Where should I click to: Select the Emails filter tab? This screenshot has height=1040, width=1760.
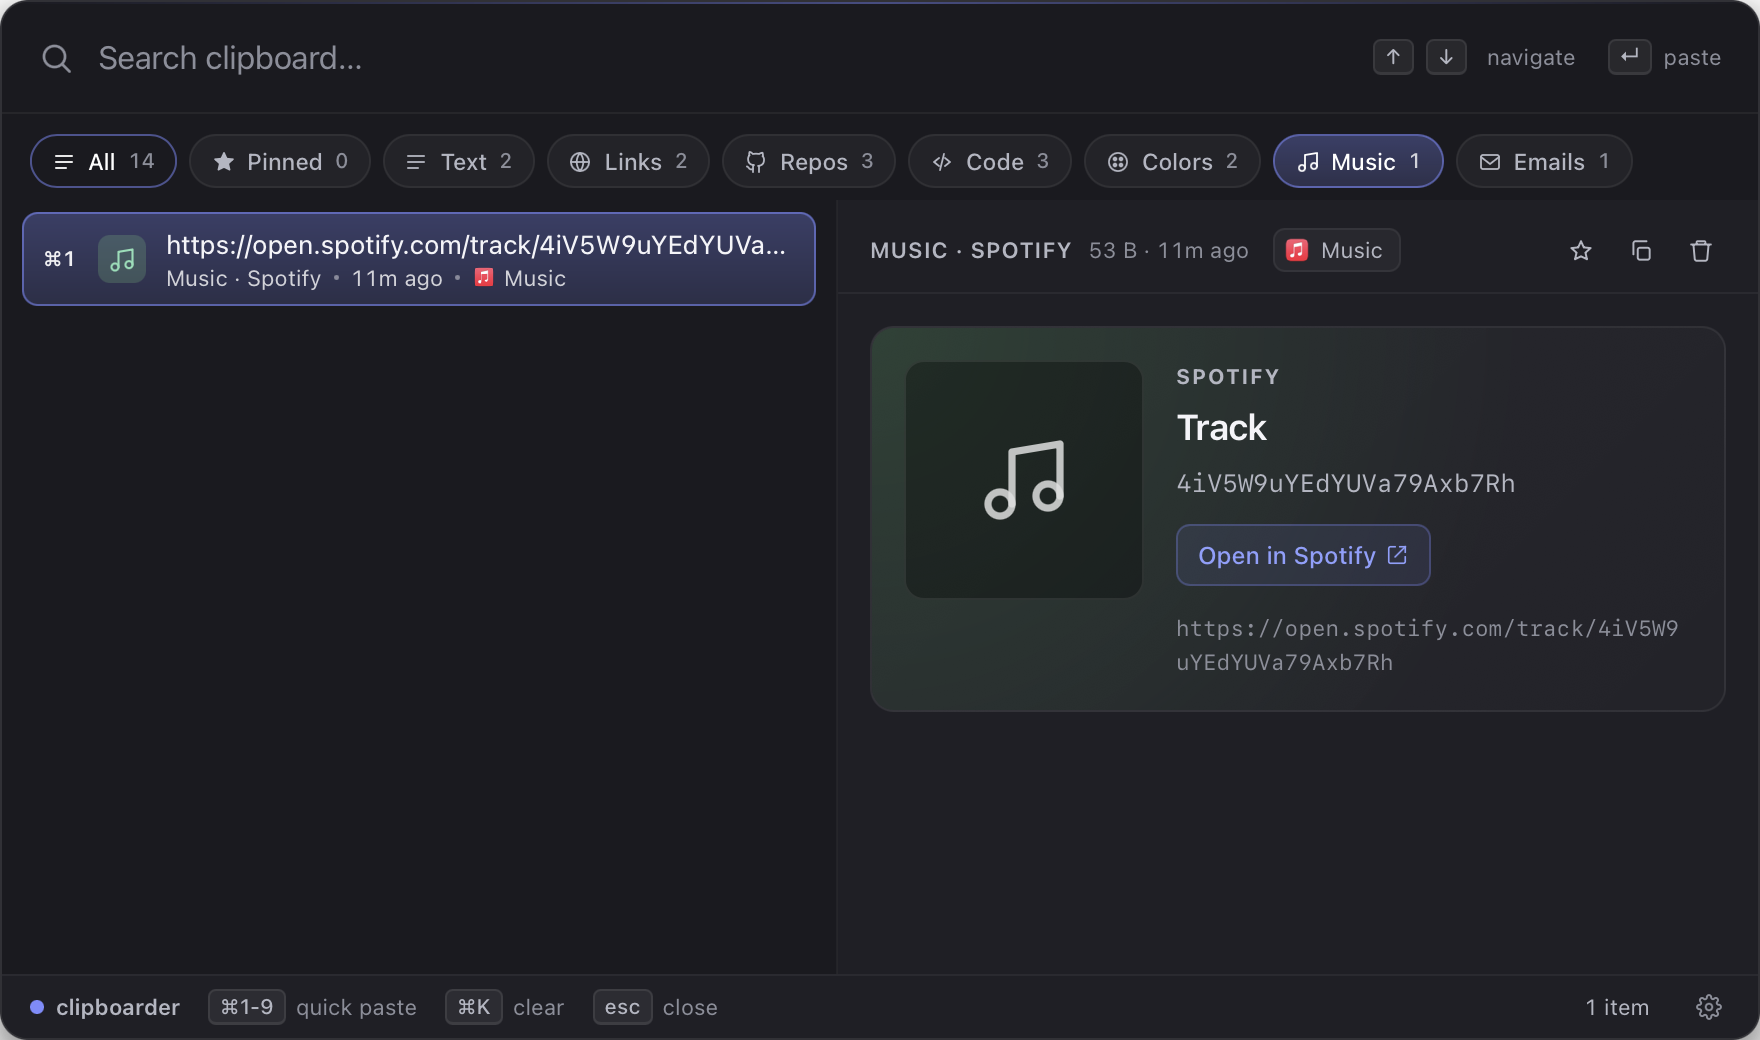(1544, 161)
